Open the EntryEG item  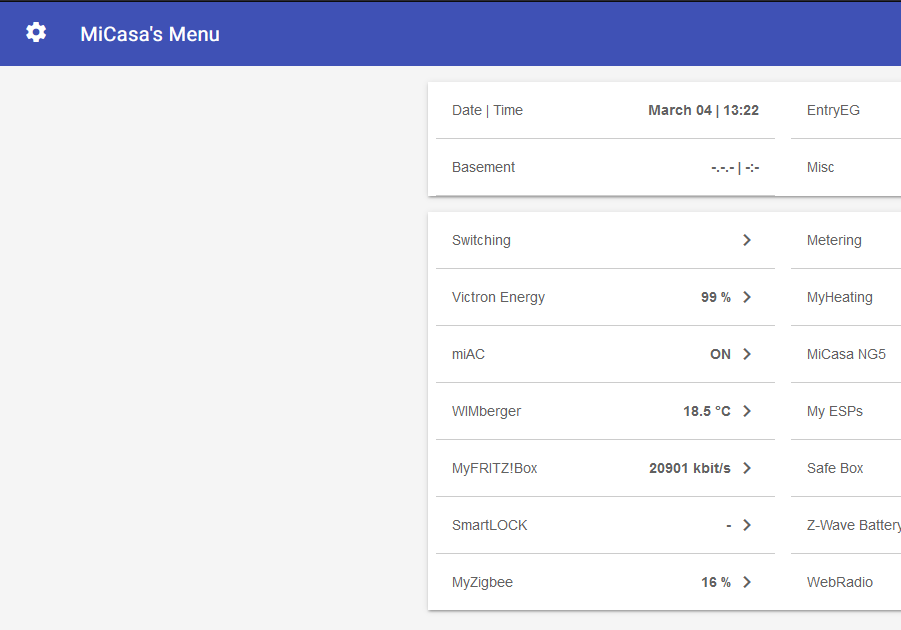(833, 110)
